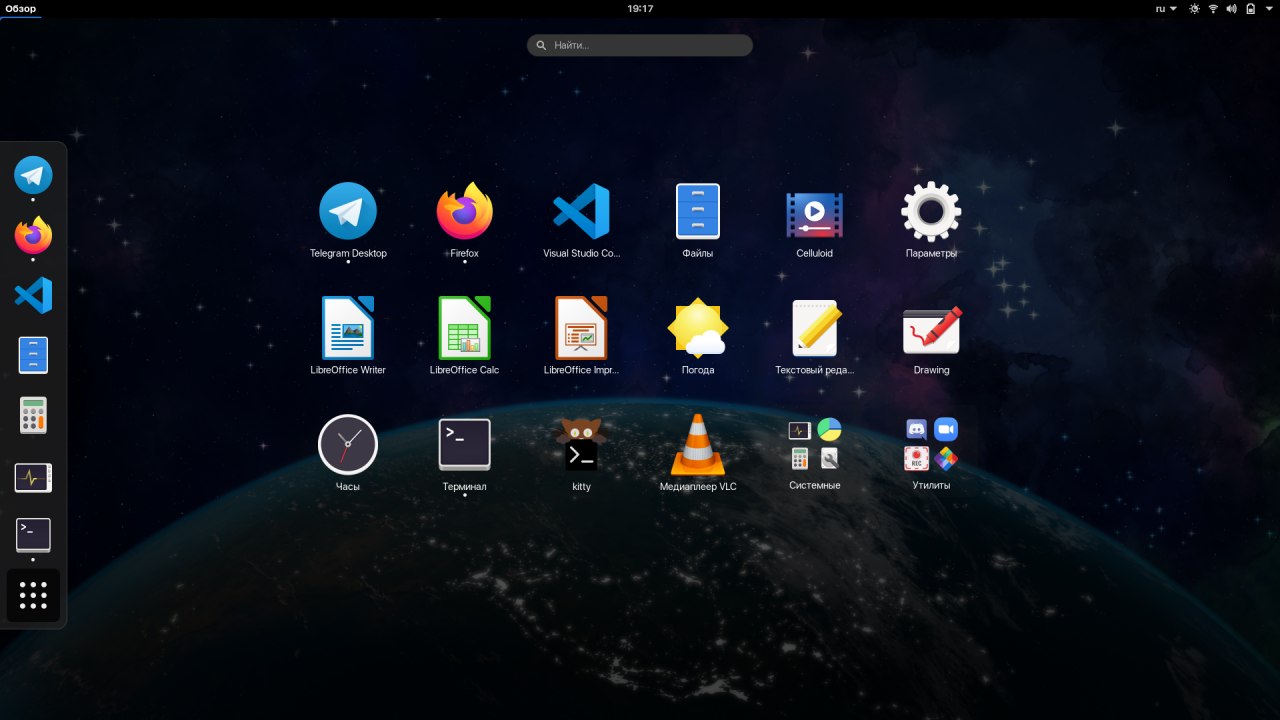Click the Wi-Fi status icon
The width and height of the screenshot is (1280, 720).
[1213, 8]
